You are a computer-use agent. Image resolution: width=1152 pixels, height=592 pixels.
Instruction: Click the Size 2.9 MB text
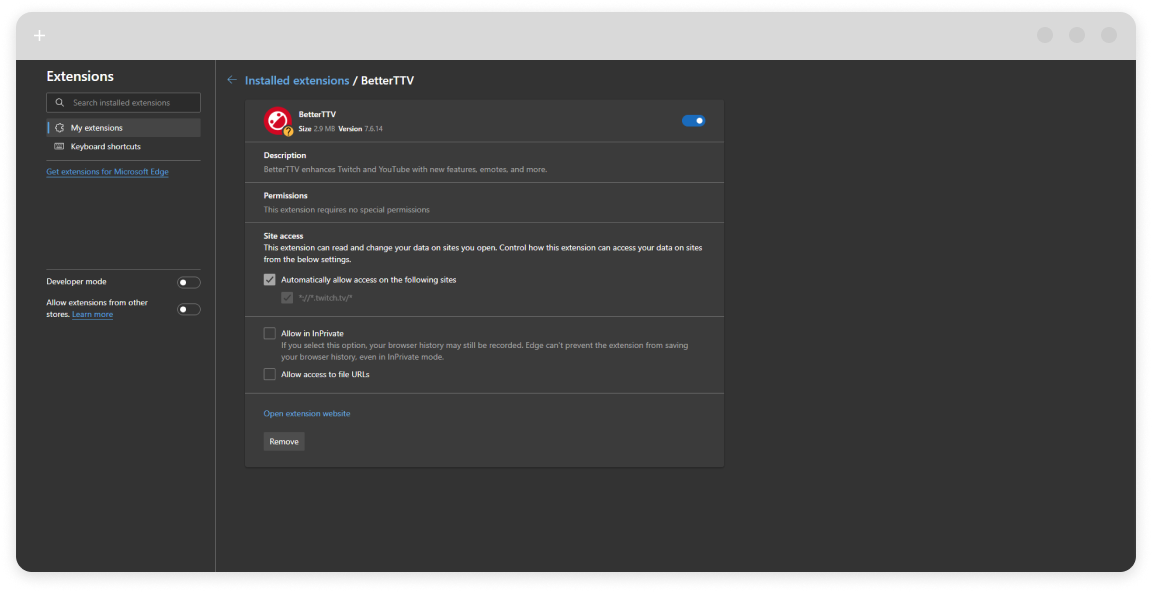click(317, 129)
